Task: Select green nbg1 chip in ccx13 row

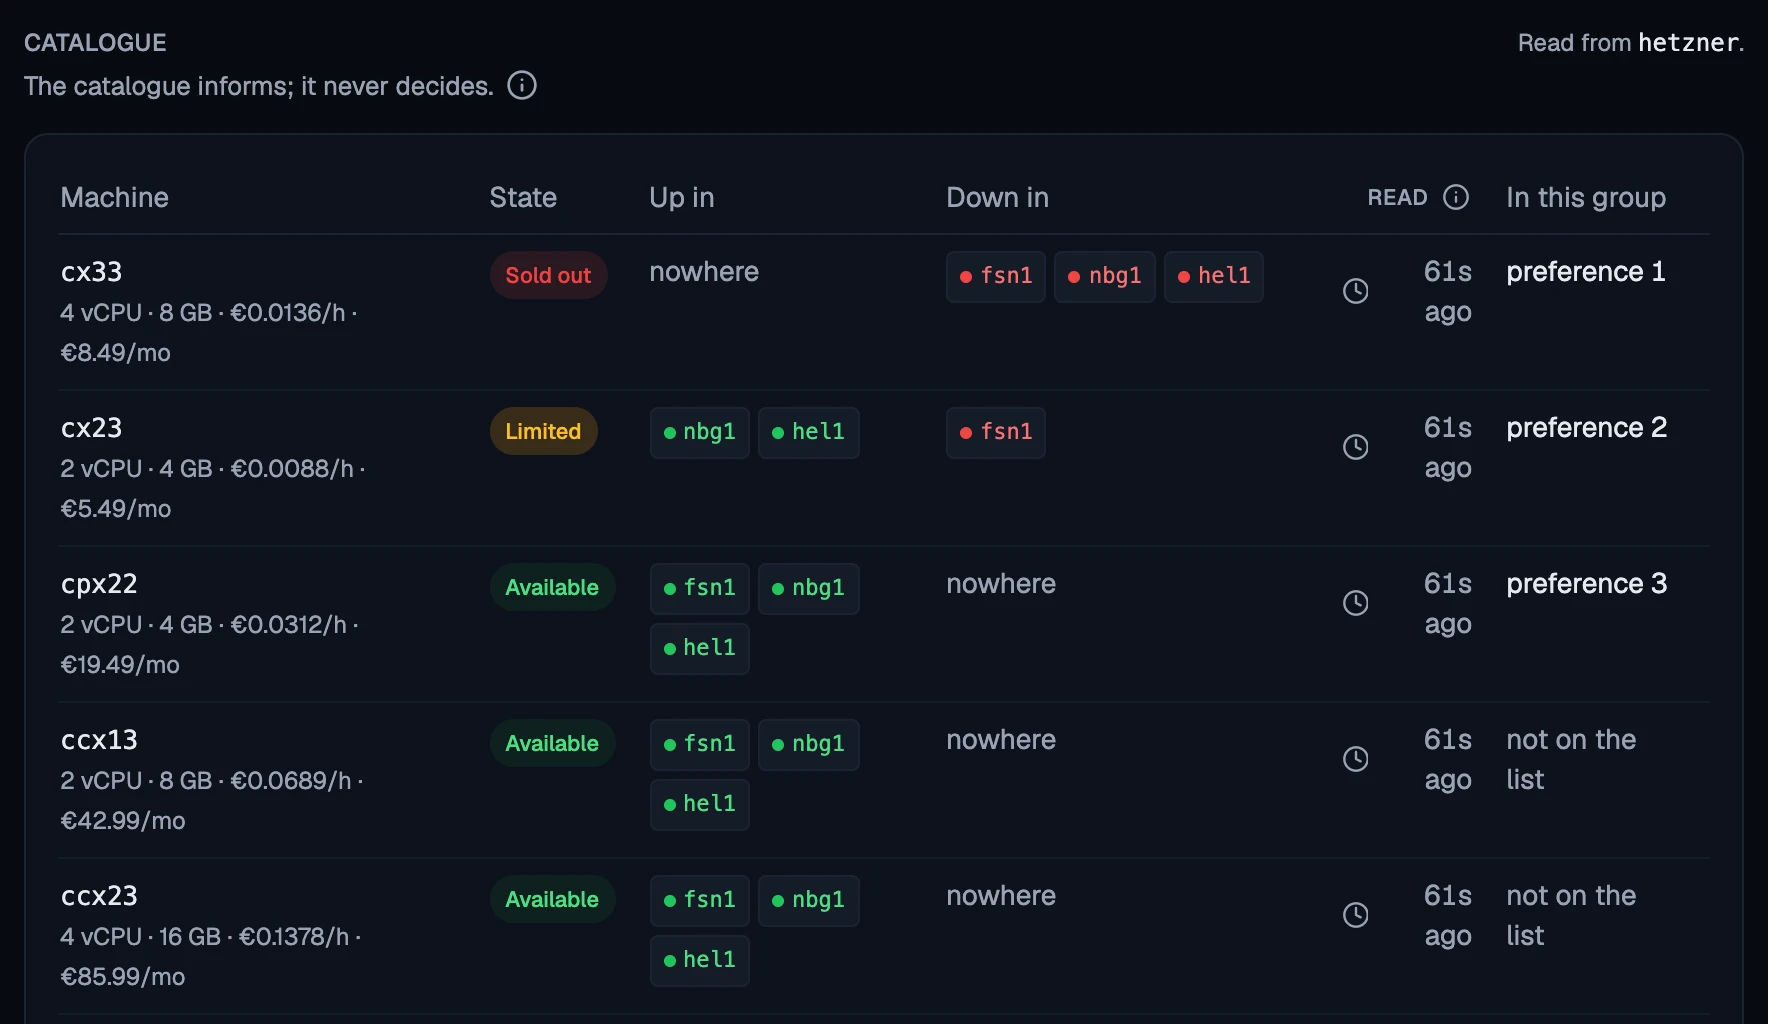Action: click(x=809, y=744)
